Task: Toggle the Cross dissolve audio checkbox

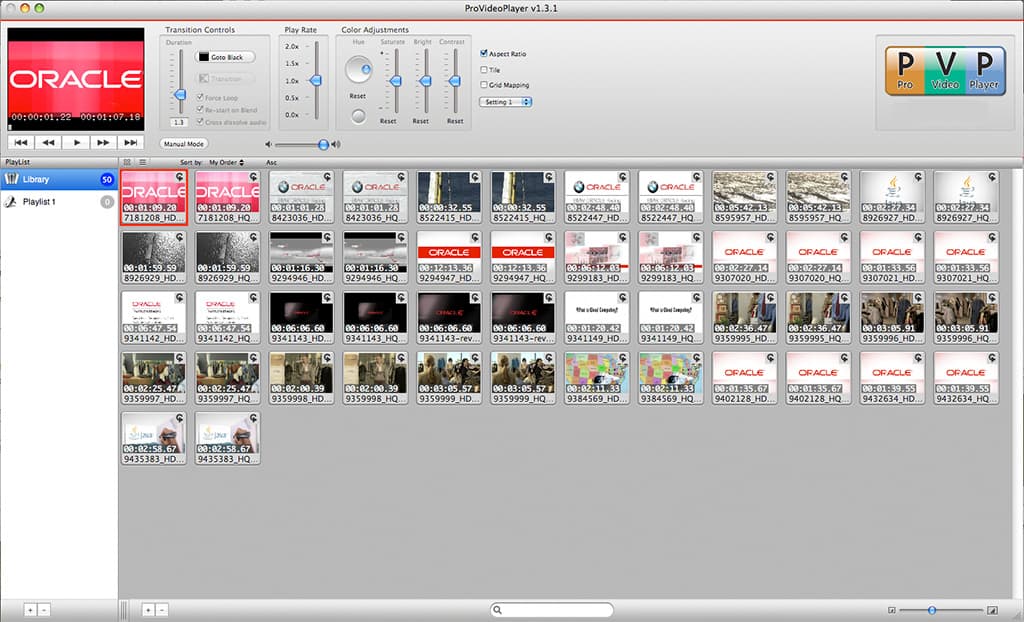Action: (x=200, y=122)
